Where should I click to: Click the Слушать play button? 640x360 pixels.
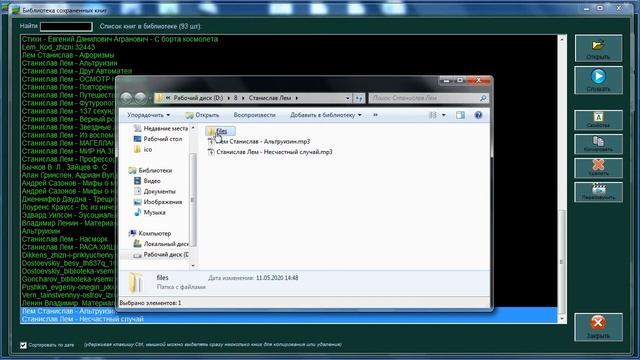[598, 80]
